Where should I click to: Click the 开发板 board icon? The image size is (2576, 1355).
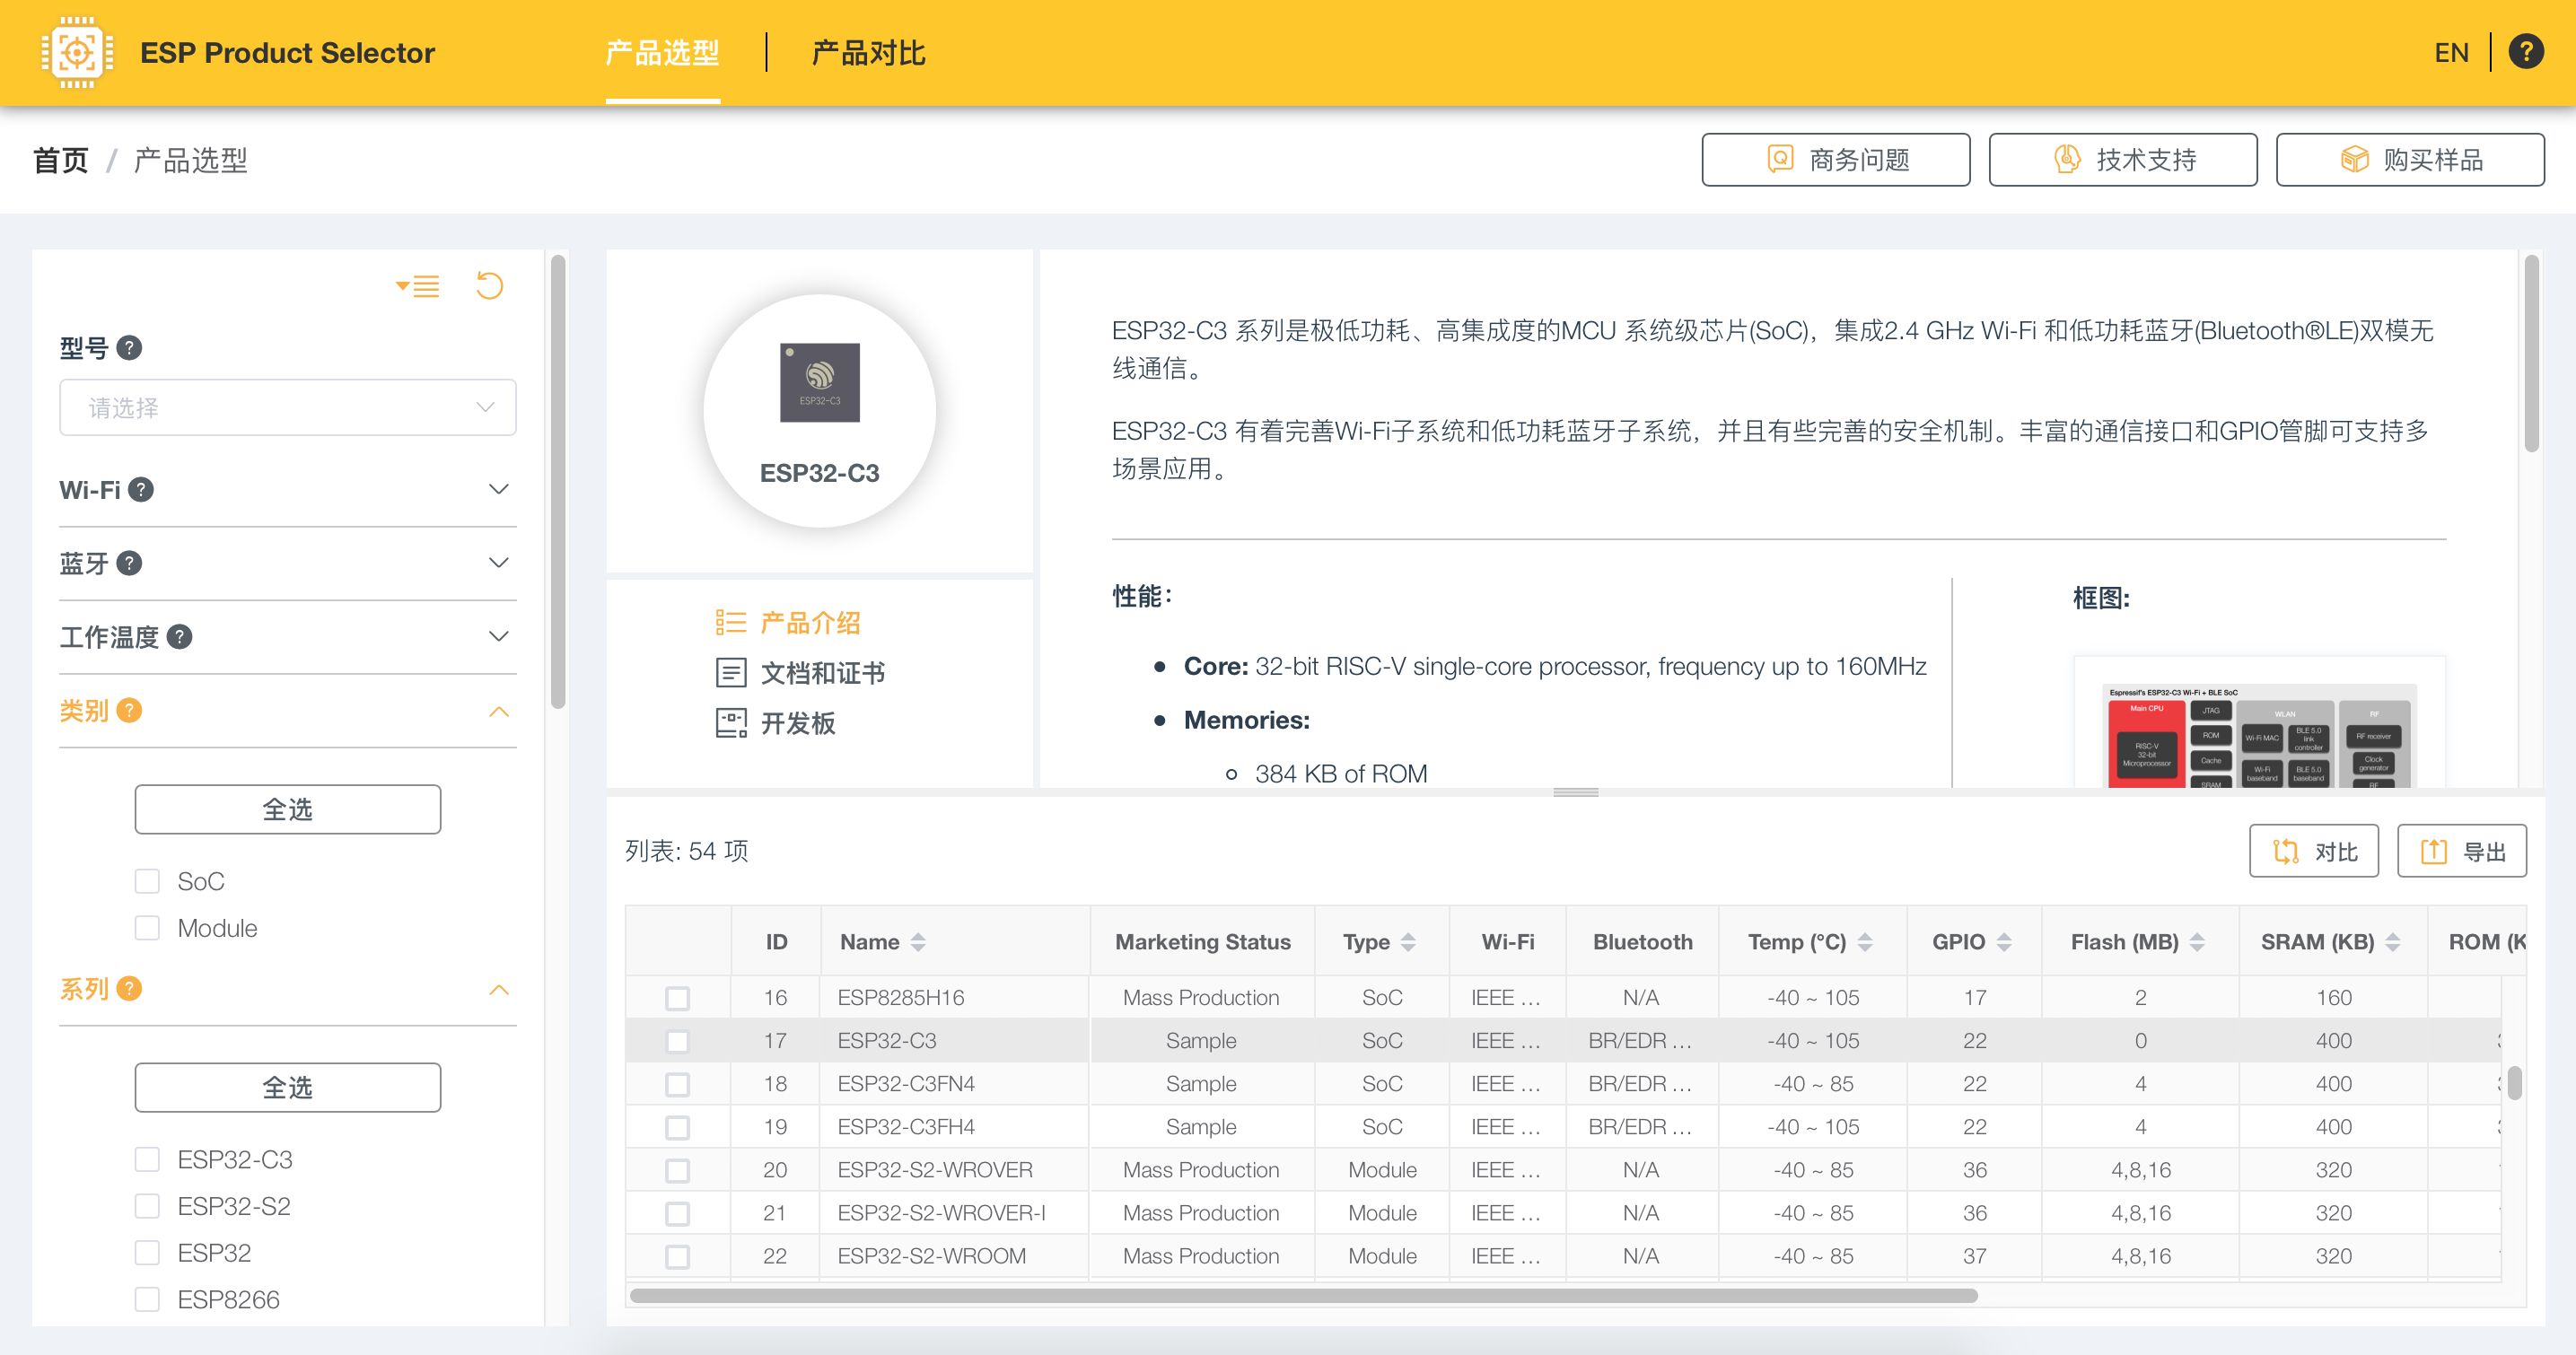point(731,722)
